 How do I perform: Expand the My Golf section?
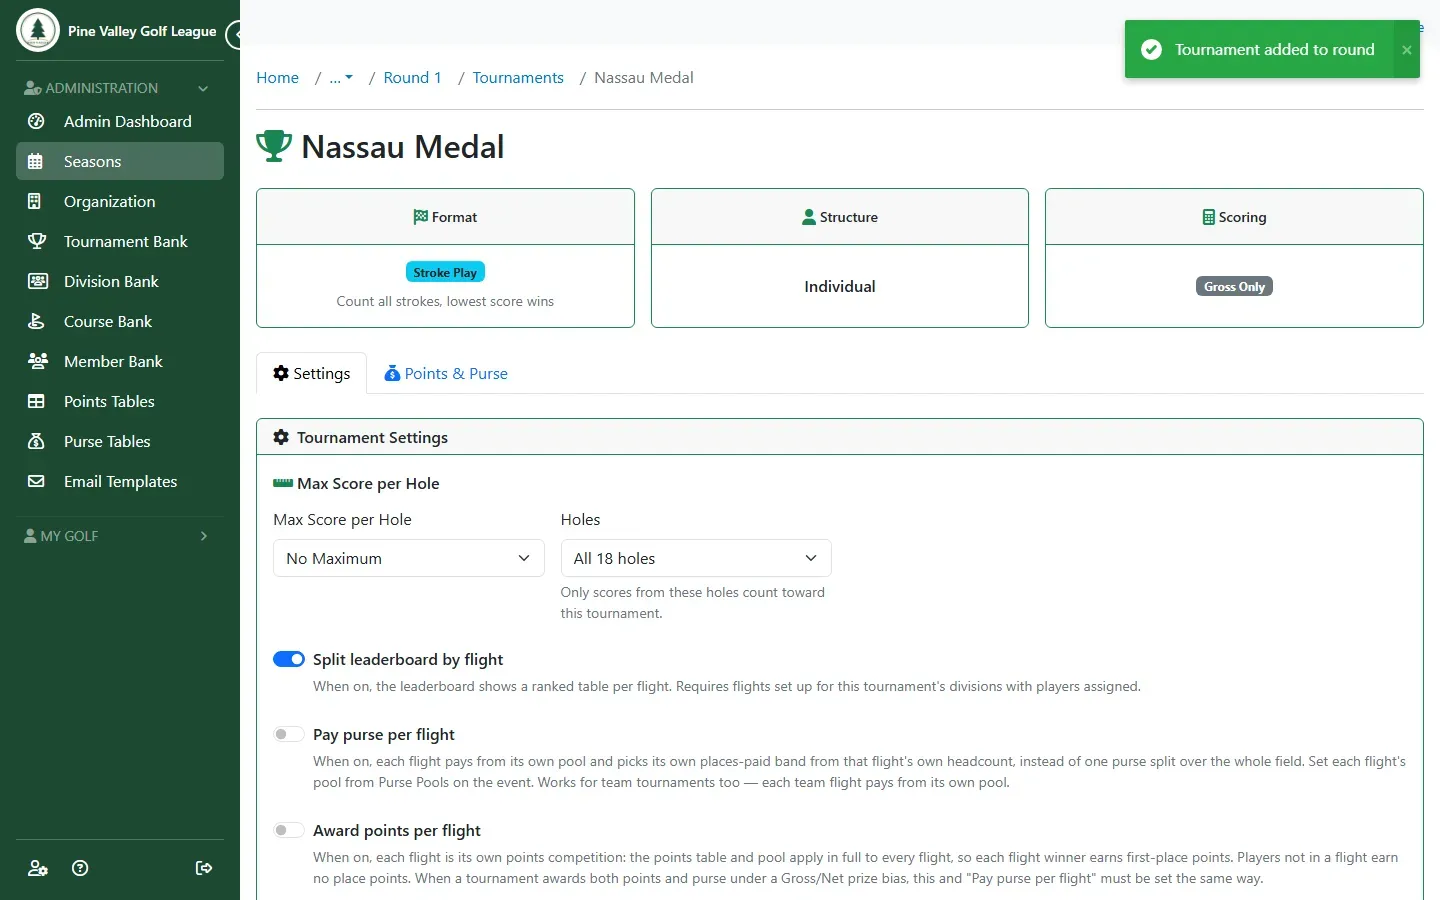[120, 536]
